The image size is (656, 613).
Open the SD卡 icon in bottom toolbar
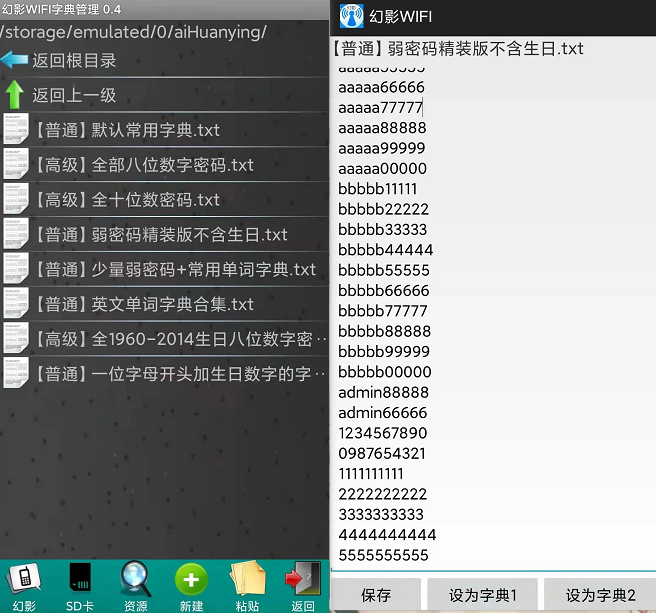80,577
